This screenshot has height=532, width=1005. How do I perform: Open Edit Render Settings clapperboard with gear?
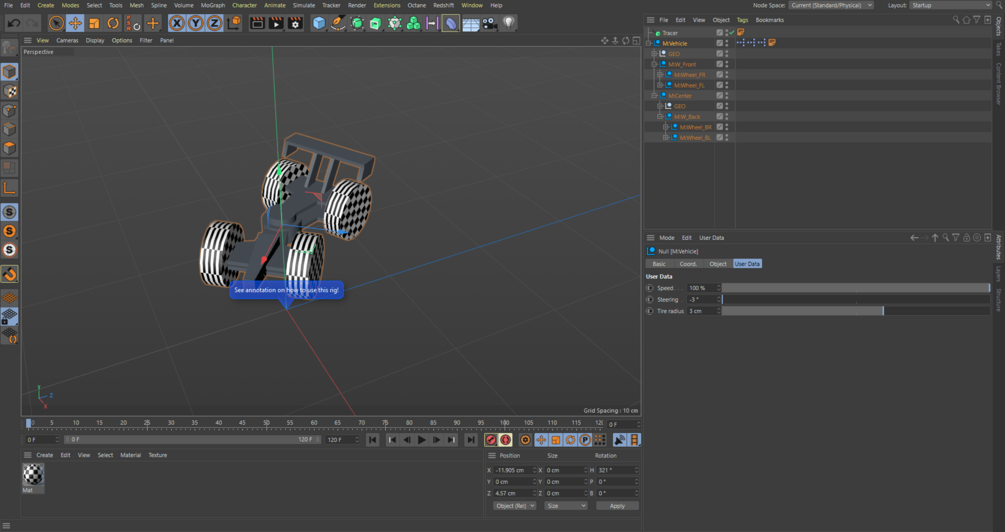coord(295,23)
